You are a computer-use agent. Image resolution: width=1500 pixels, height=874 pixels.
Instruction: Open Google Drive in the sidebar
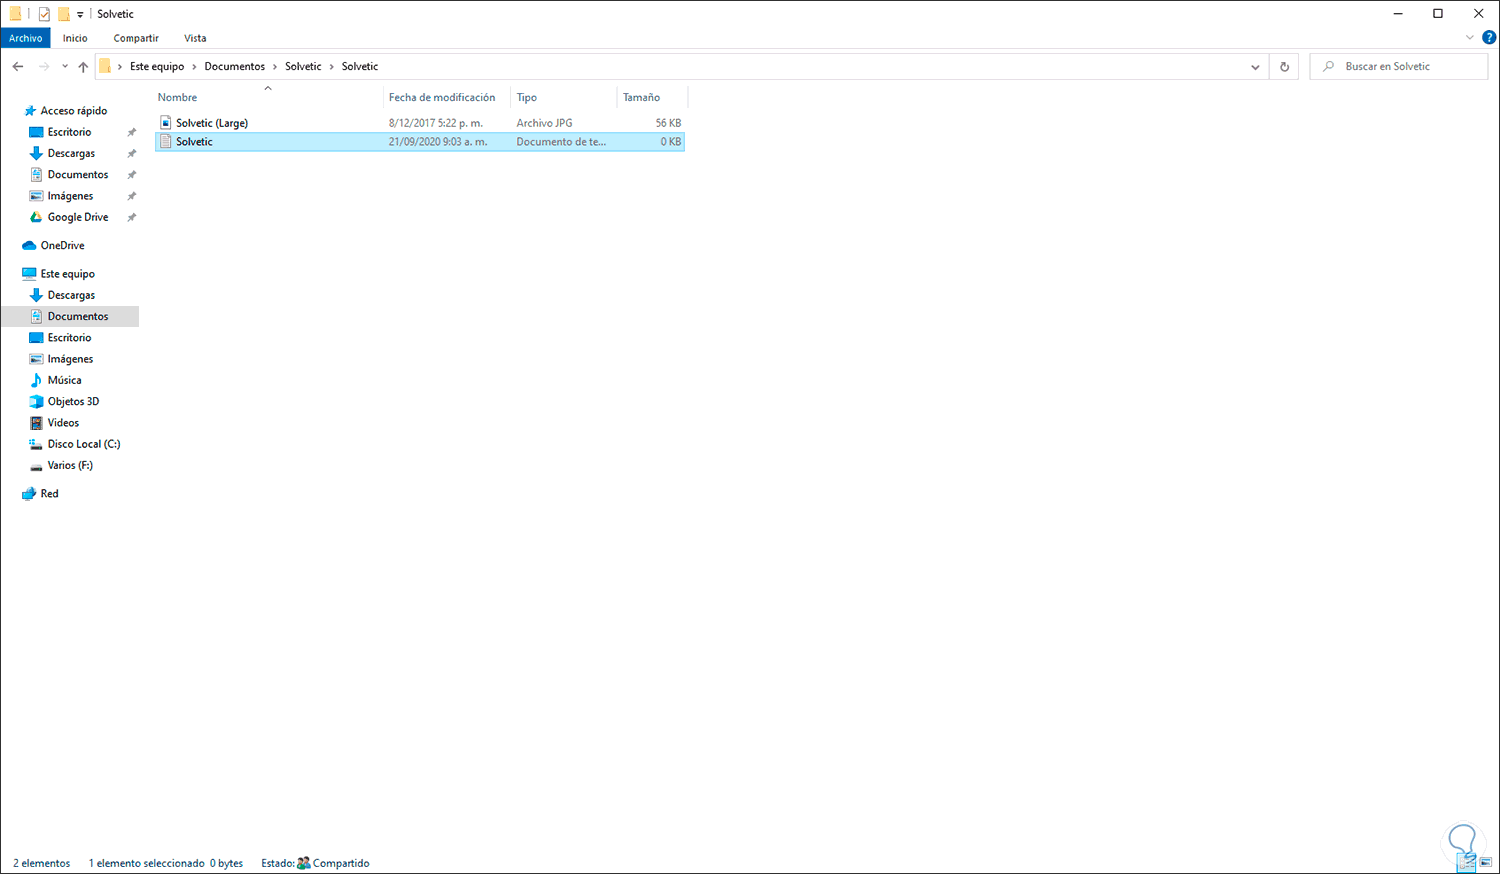[78, 217]
